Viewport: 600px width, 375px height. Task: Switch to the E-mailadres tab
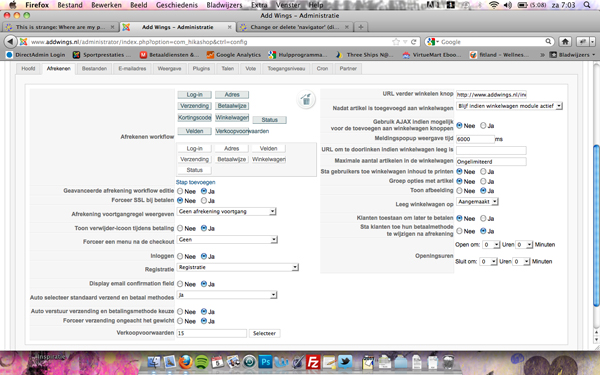tap(132, 68)
